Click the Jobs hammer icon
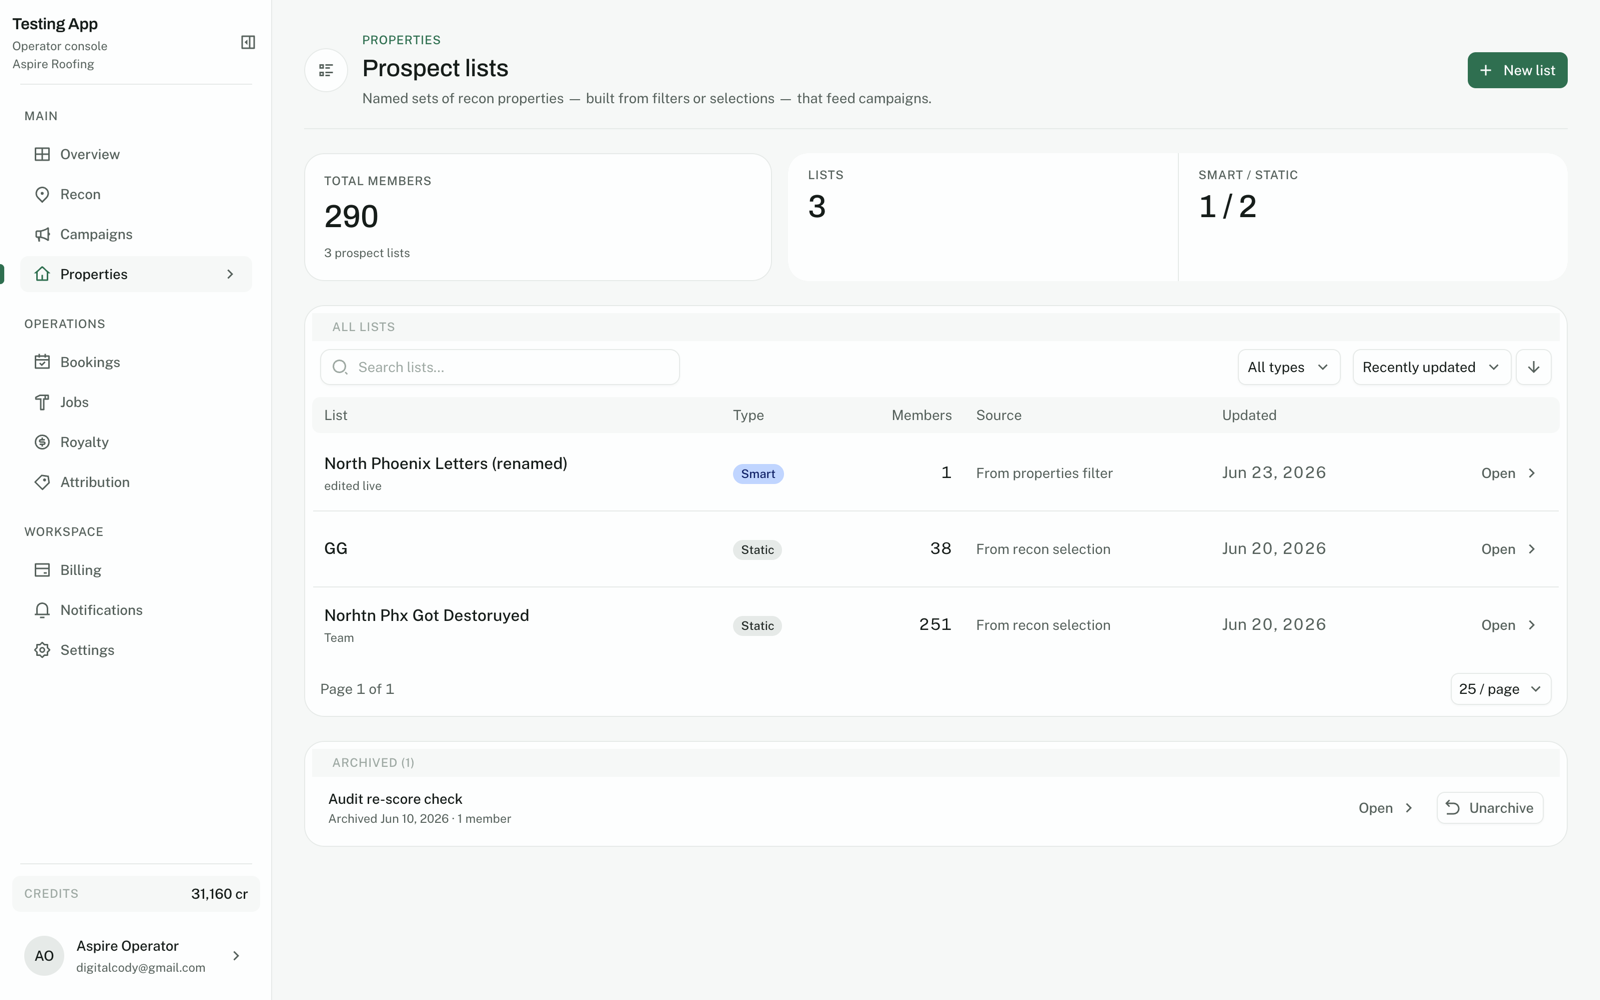Image resolution: width=1600 pixels, height=1000 pixels. pos(42,402)
